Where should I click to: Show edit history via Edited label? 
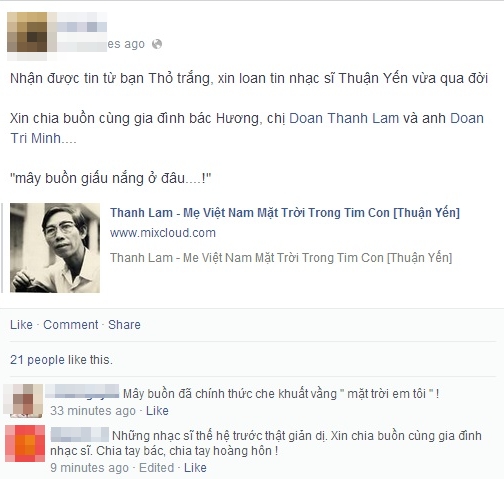point(157,468)
